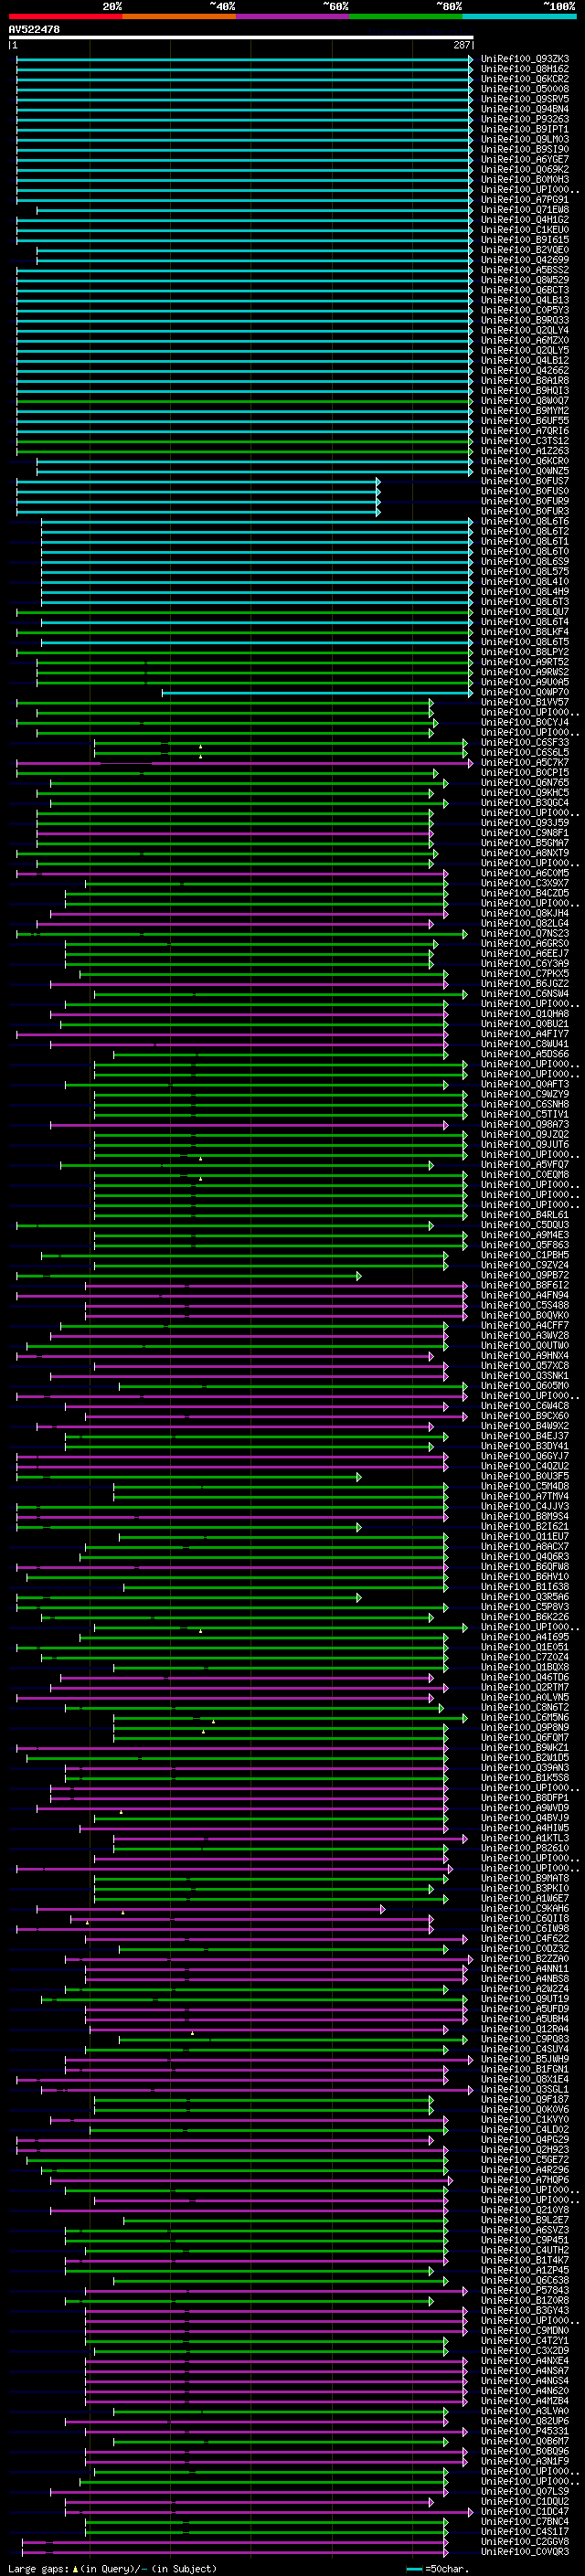Select hit label UniRef100_Q6BCT3

pyautogui.click(x=525, y=290)
